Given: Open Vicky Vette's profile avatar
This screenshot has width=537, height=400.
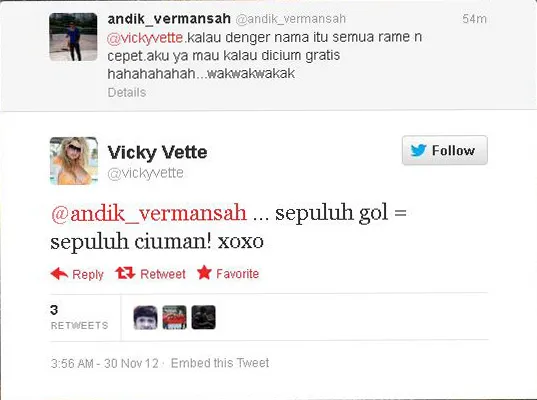Looking at the screenshot, I should (x=74, y=161).
